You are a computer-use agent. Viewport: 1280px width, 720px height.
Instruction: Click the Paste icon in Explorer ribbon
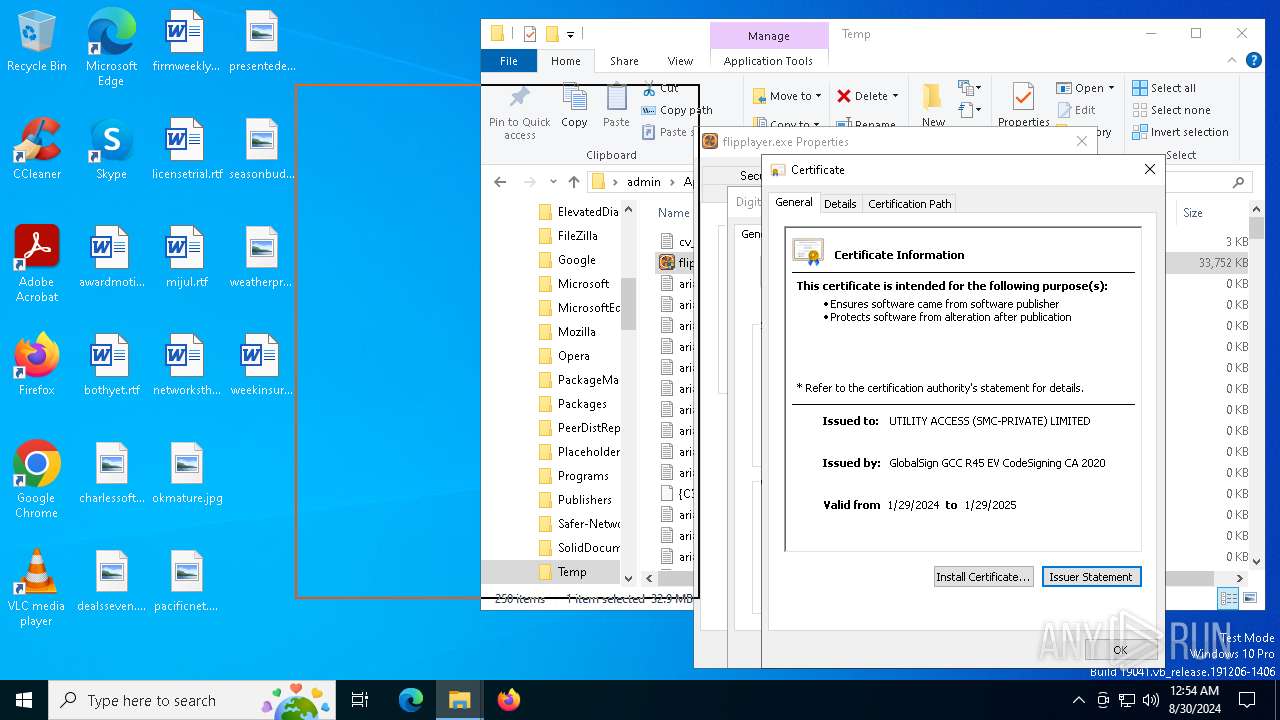pos(616,106)
